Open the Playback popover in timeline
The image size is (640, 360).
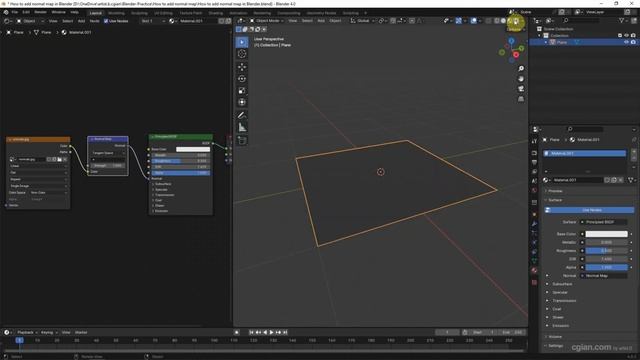coord(27,333)
